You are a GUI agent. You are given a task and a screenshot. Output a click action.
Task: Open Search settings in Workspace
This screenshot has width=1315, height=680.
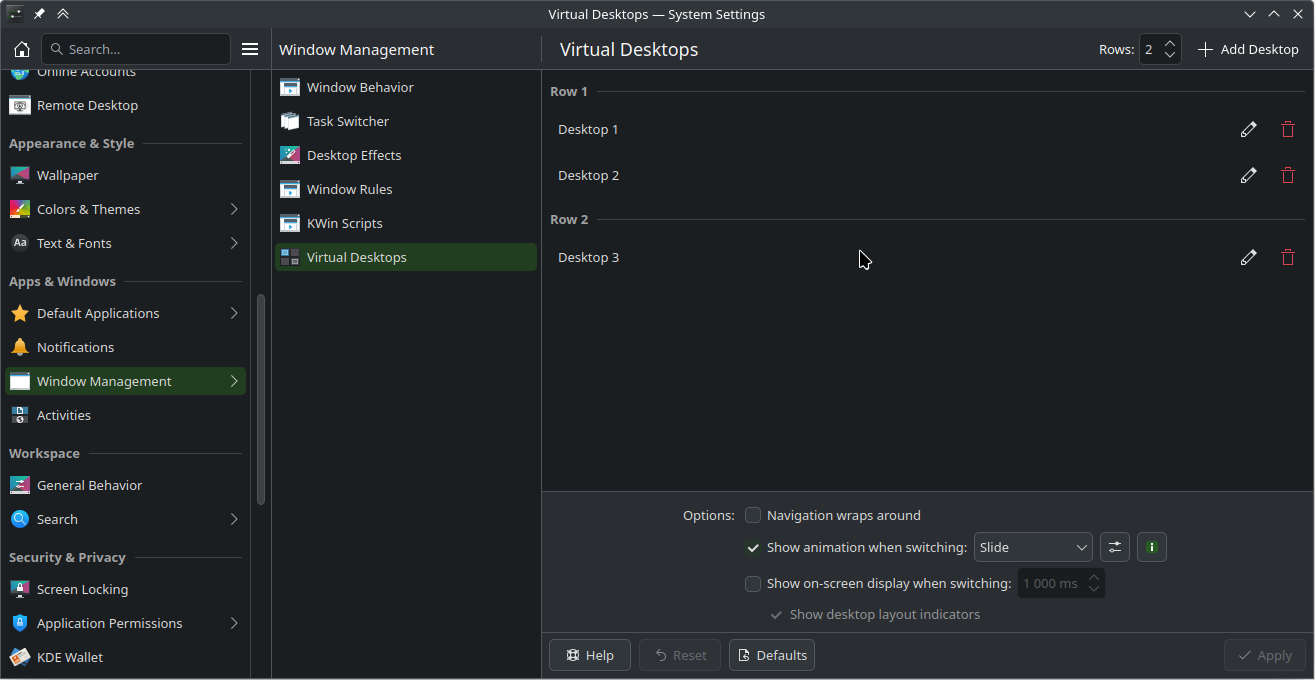point(125,519)
